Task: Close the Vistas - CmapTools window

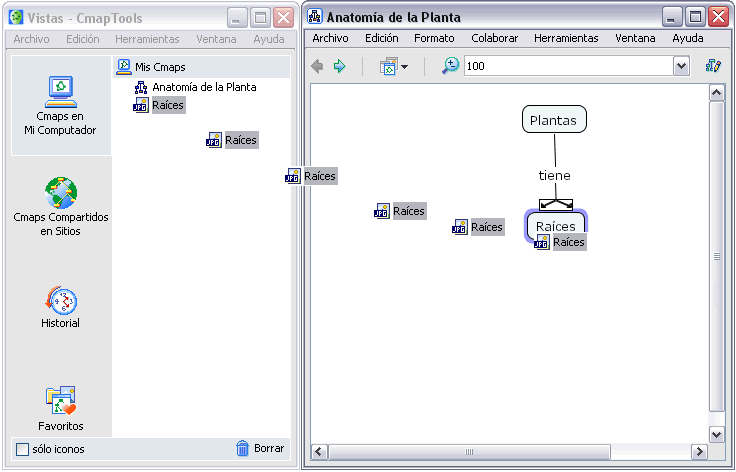Action: (x=284, y=18)
